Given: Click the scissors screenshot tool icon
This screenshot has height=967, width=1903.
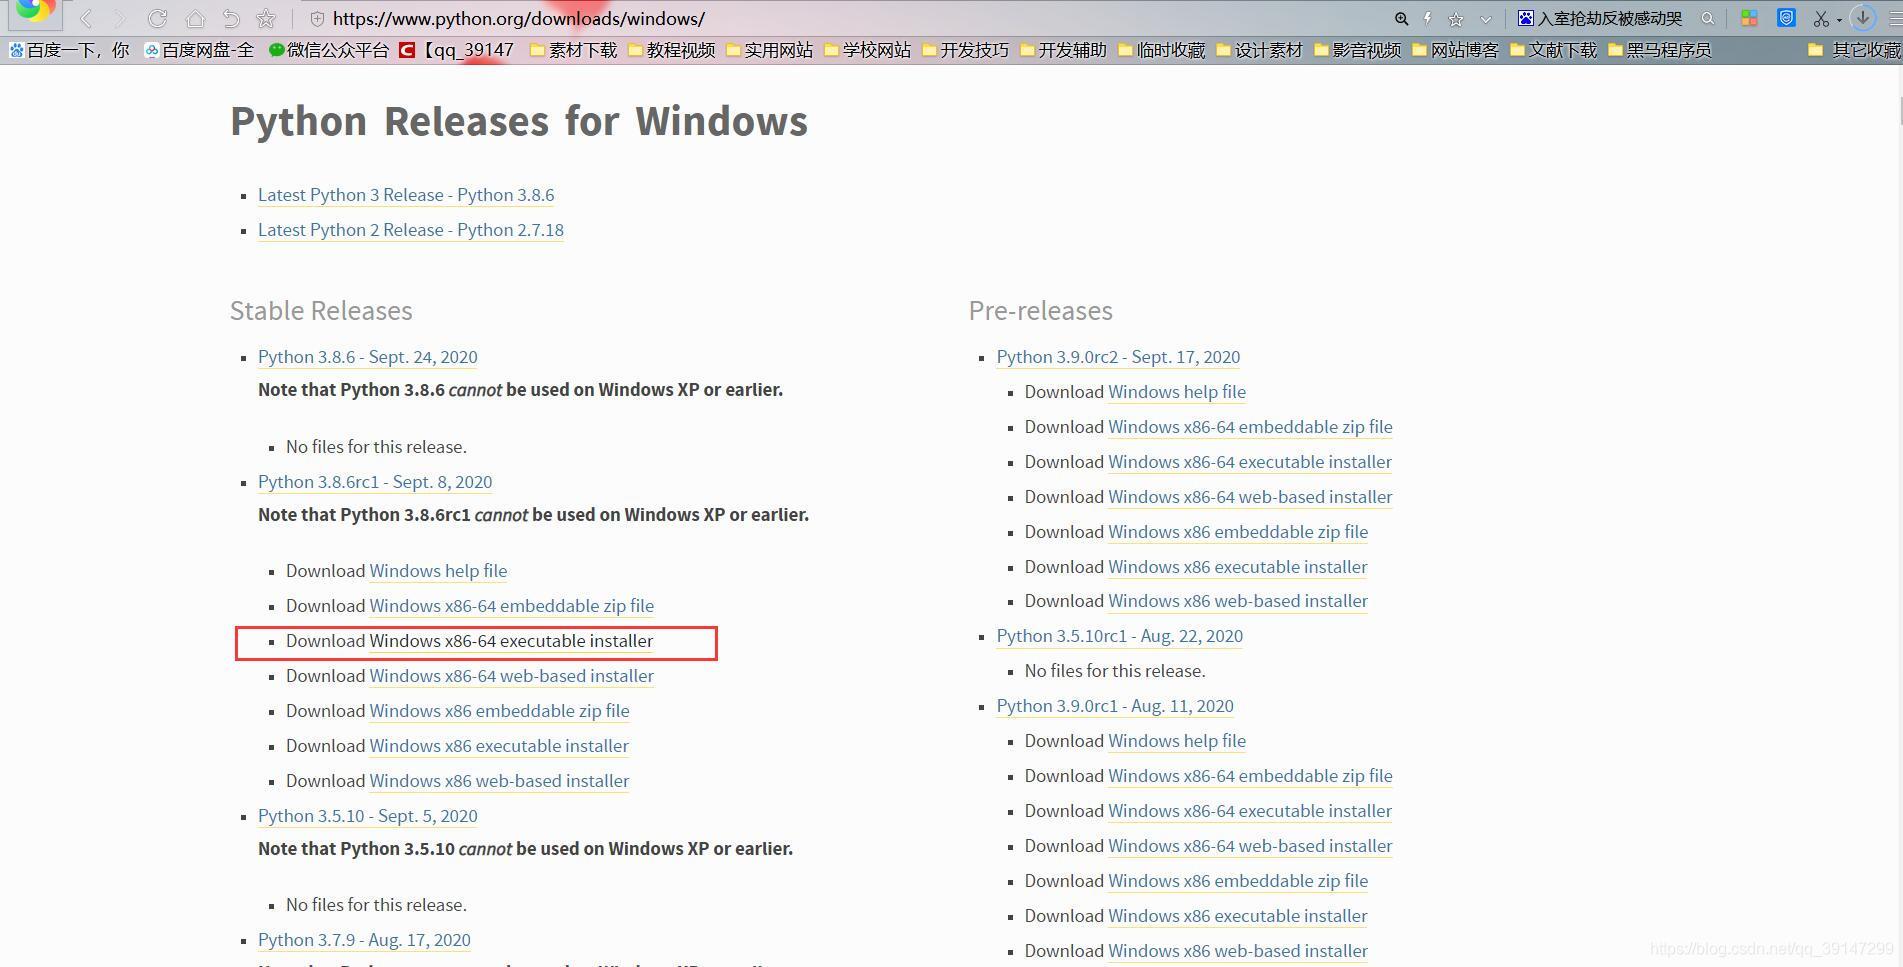Looking at the screenshot, I should point(1821,19).
